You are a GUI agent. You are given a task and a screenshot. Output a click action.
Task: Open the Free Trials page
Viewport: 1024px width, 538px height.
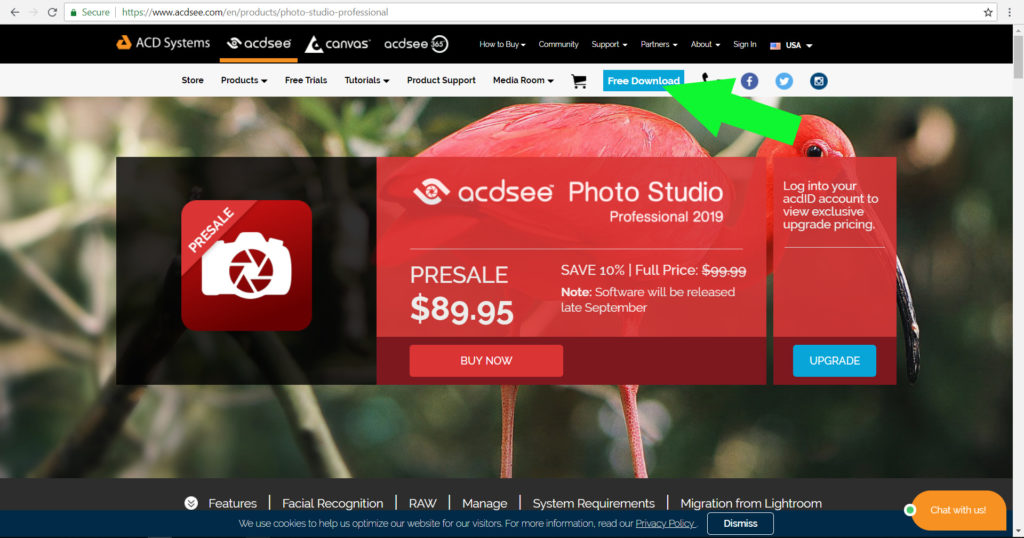[306, 80]
